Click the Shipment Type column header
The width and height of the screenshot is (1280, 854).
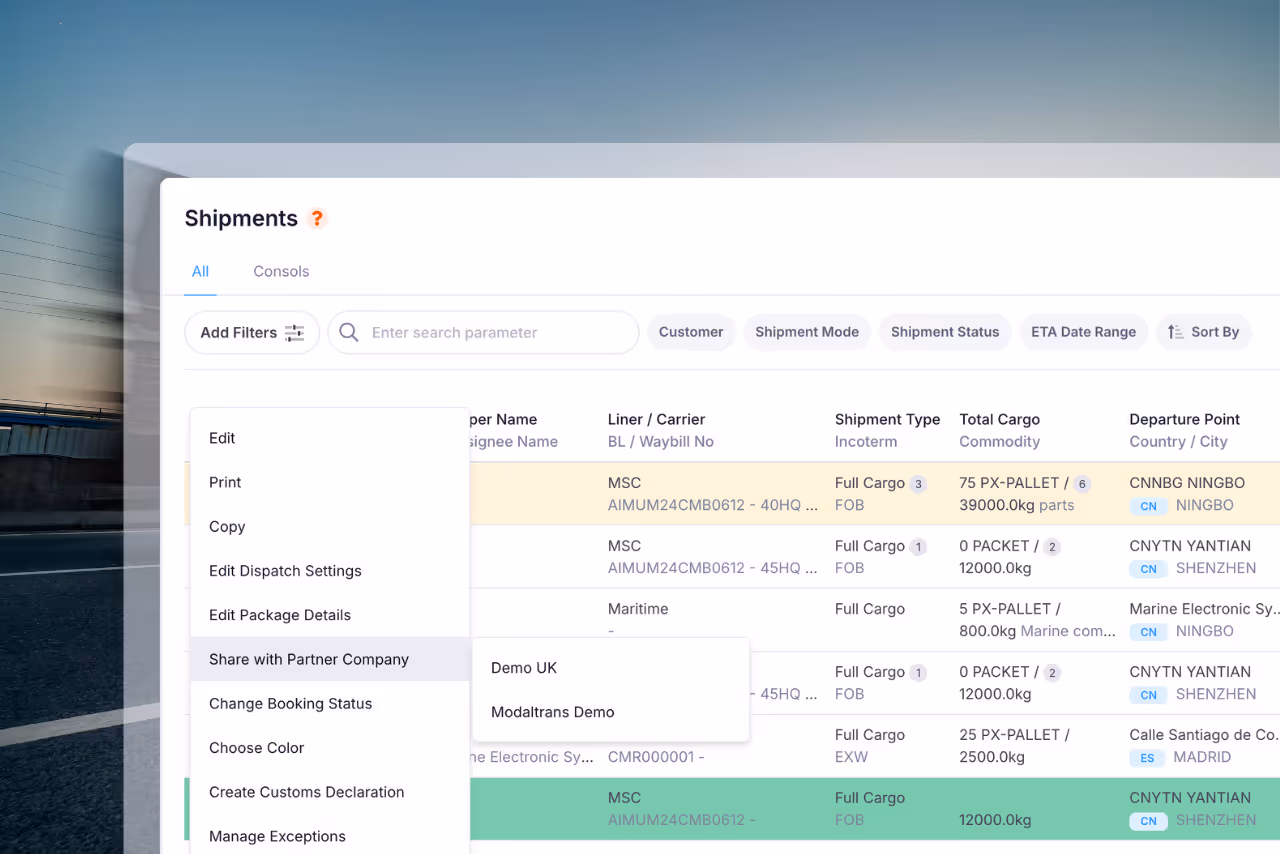coord(887,419)
